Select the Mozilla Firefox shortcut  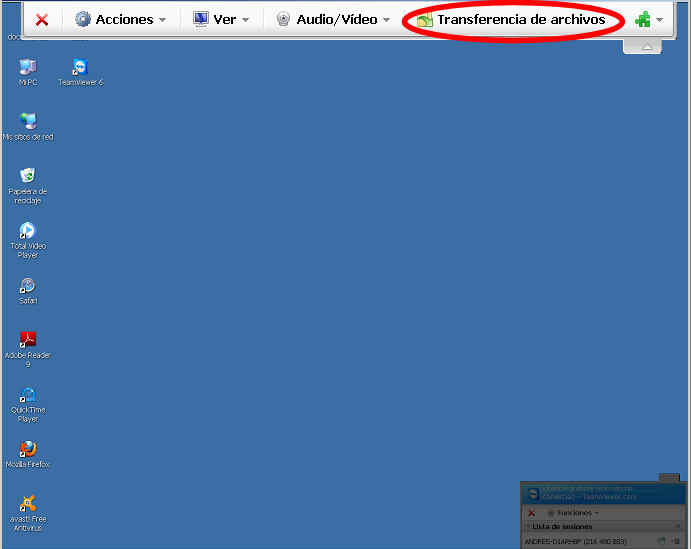coord(28,450)
